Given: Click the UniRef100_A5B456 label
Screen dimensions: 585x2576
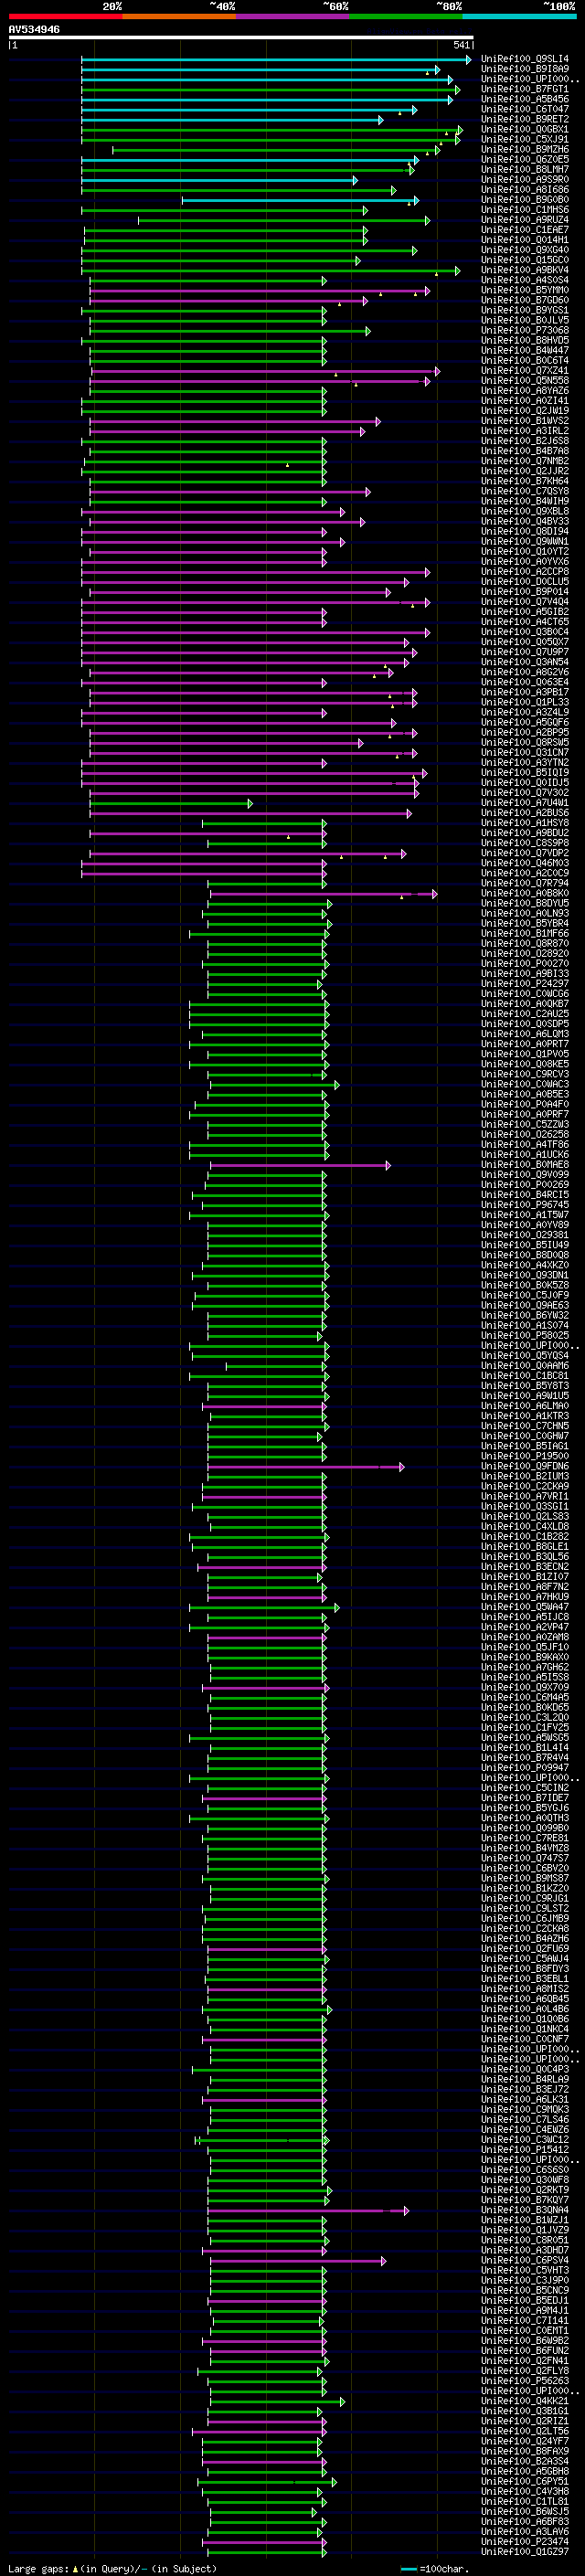Looking at the screenshot, I should [x=525, y=99].
